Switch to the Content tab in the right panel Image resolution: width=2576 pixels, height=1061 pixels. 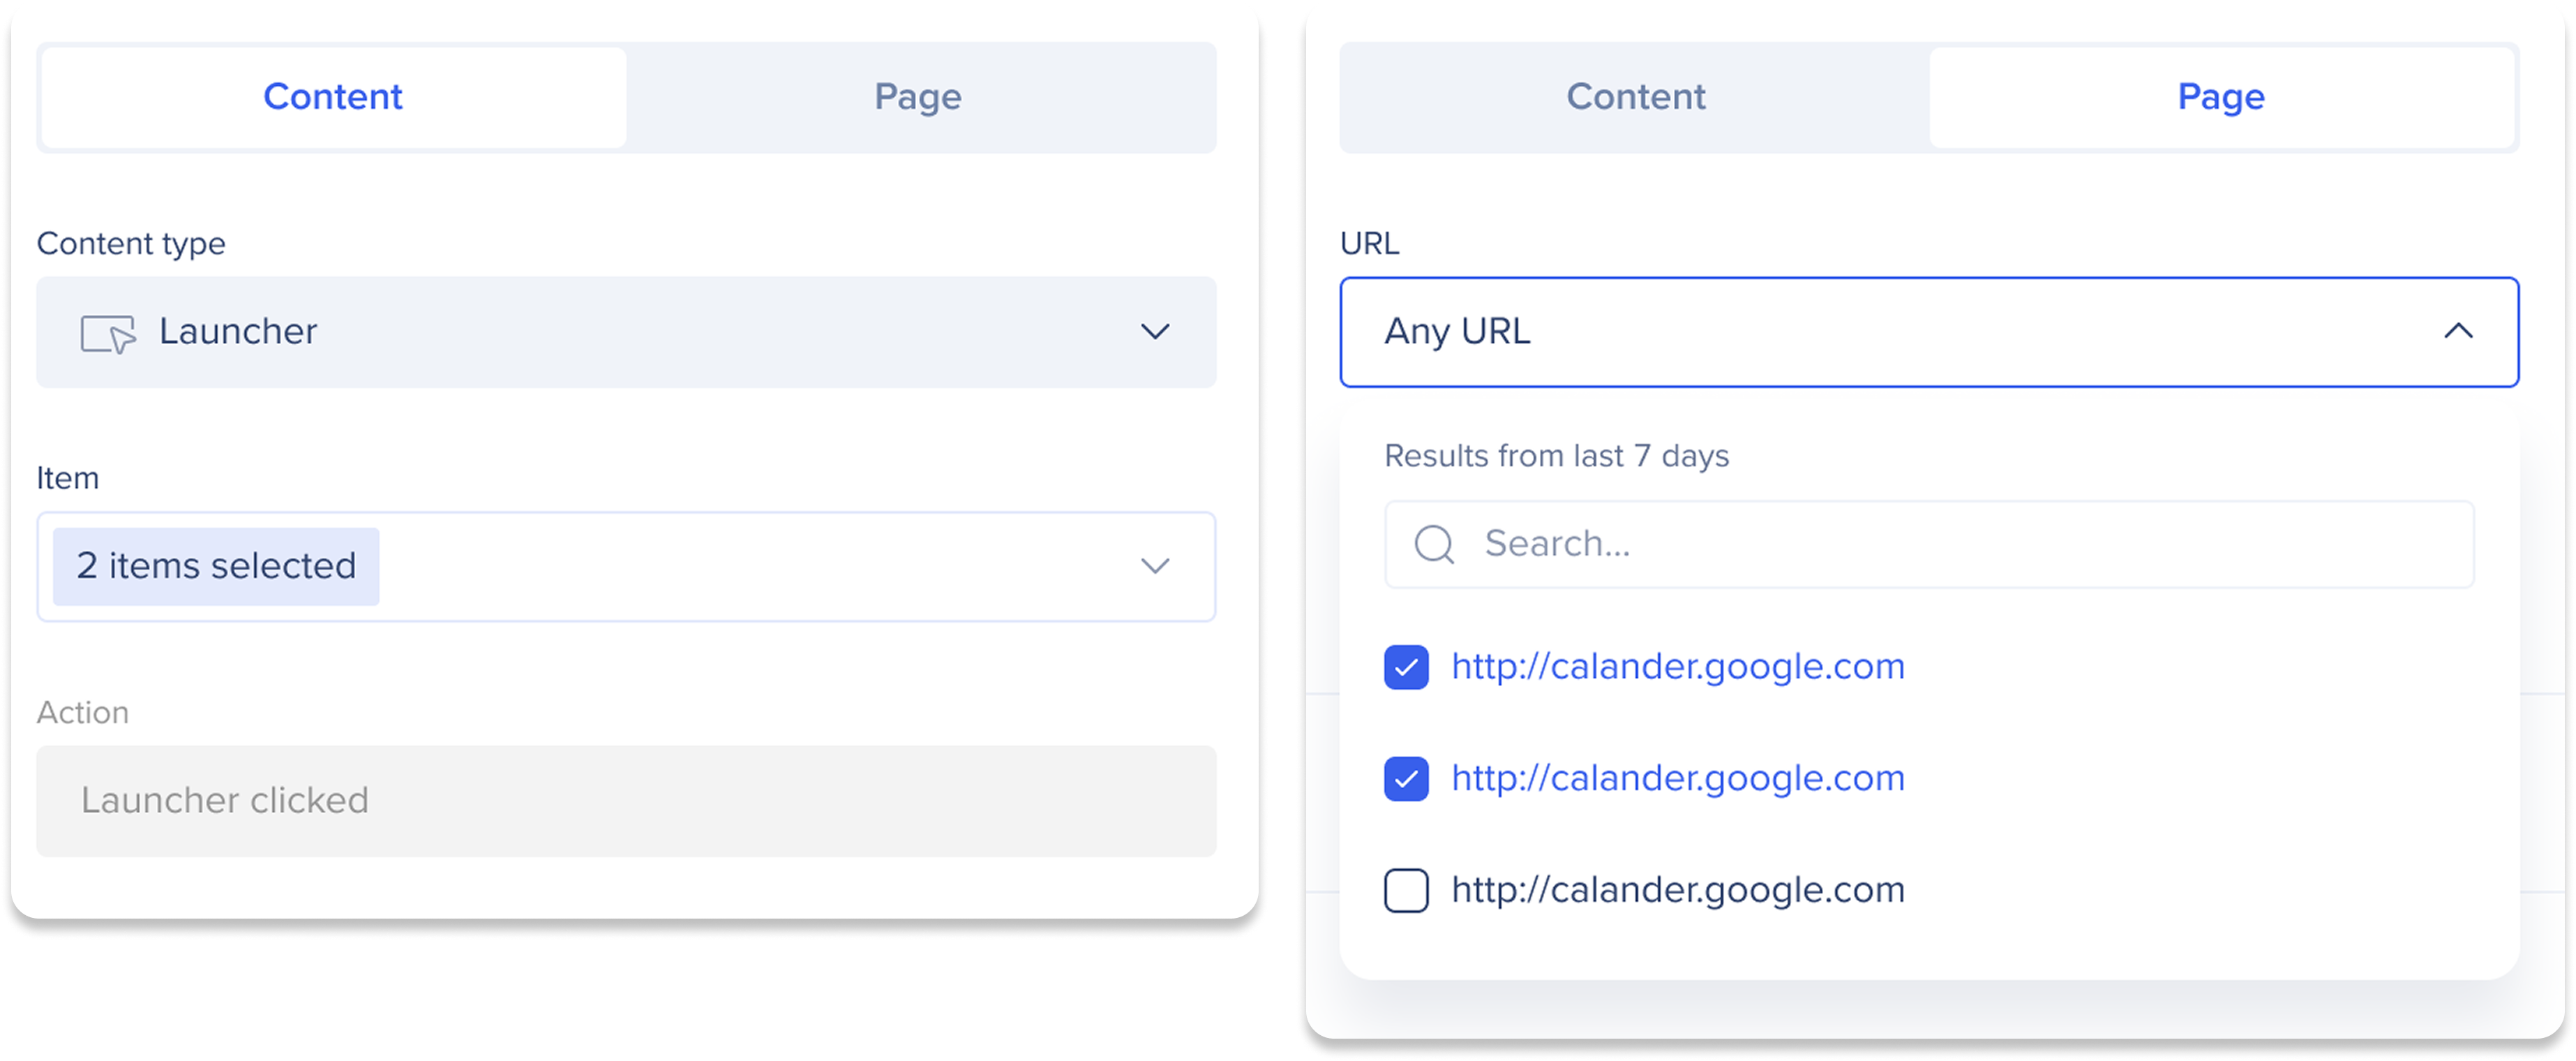[1635, 97]
